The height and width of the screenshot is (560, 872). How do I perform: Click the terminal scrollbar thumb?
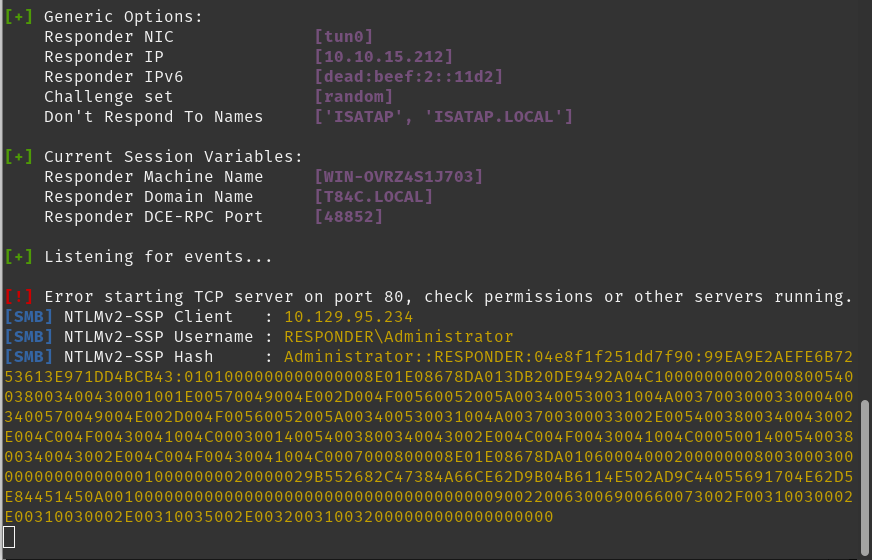pyautogui.click(x=866, y=468)
